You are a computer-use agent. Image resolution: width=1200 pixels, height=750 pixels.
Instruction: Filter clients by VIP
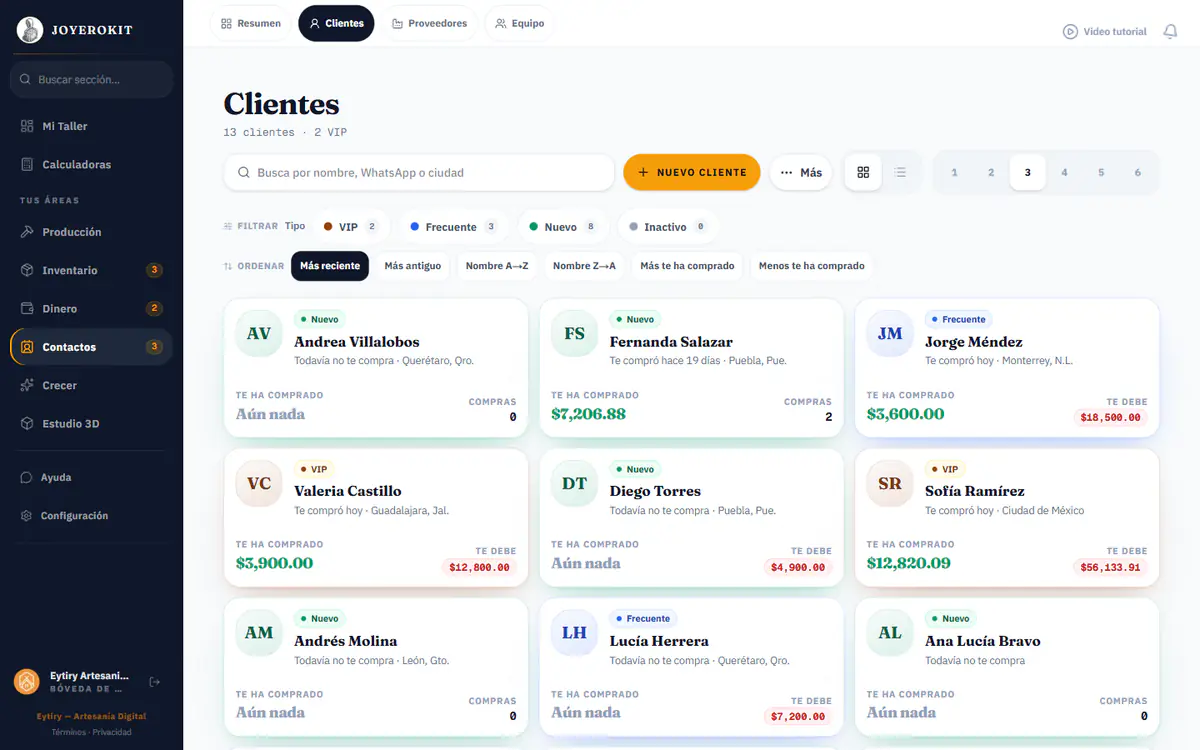point(351,227)
